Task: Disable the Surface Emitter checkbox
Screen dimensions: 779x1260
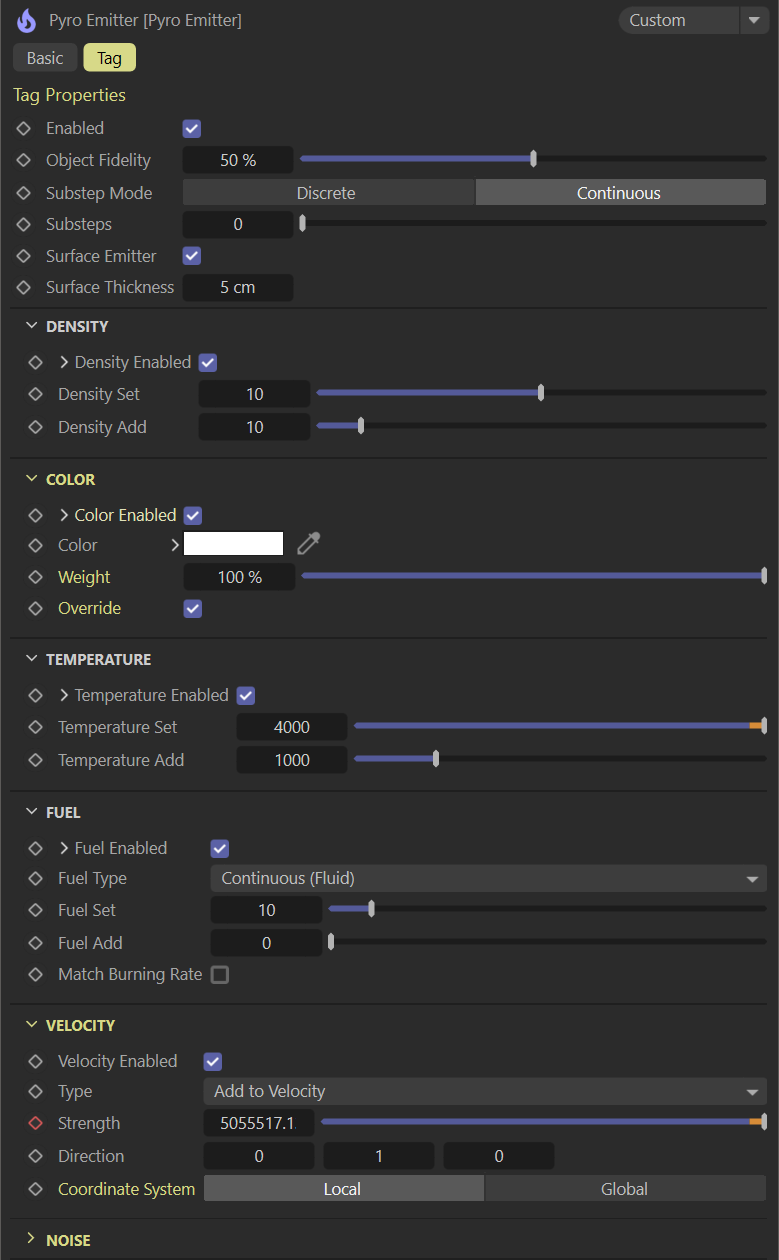Action: coord(192,256)
